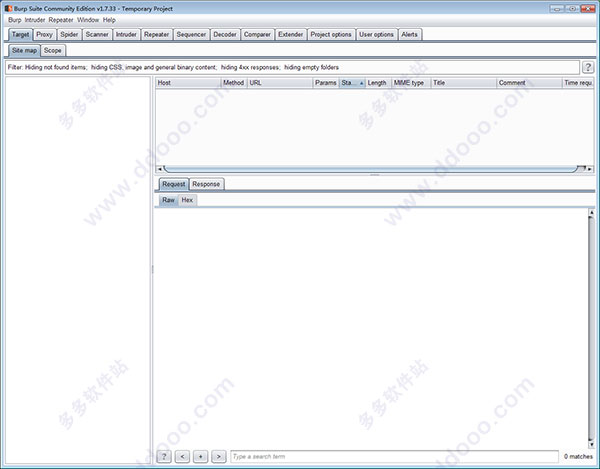Image resolution: width=600 pixels, height=469 pixels.
Task: Open the Burp menu
Action: click(x=15, y=20)
